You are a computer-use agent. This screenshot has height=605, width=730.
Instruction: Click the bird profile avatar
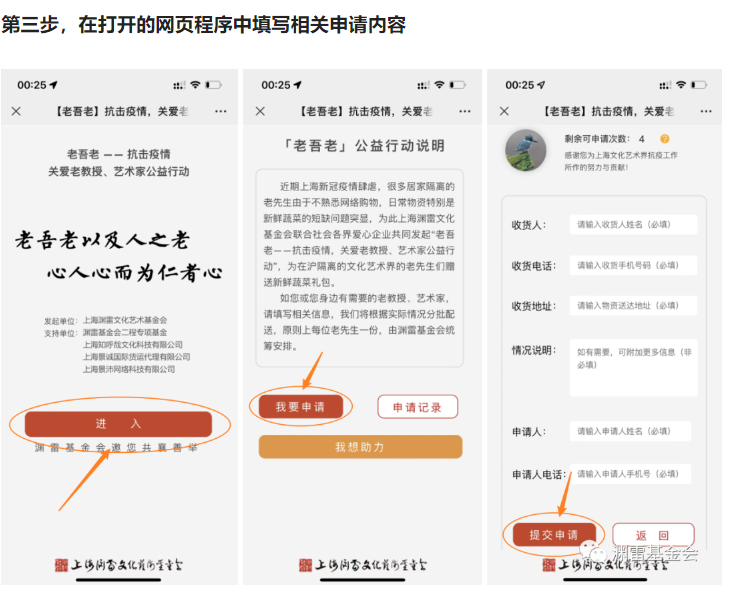tap(526, 148)
